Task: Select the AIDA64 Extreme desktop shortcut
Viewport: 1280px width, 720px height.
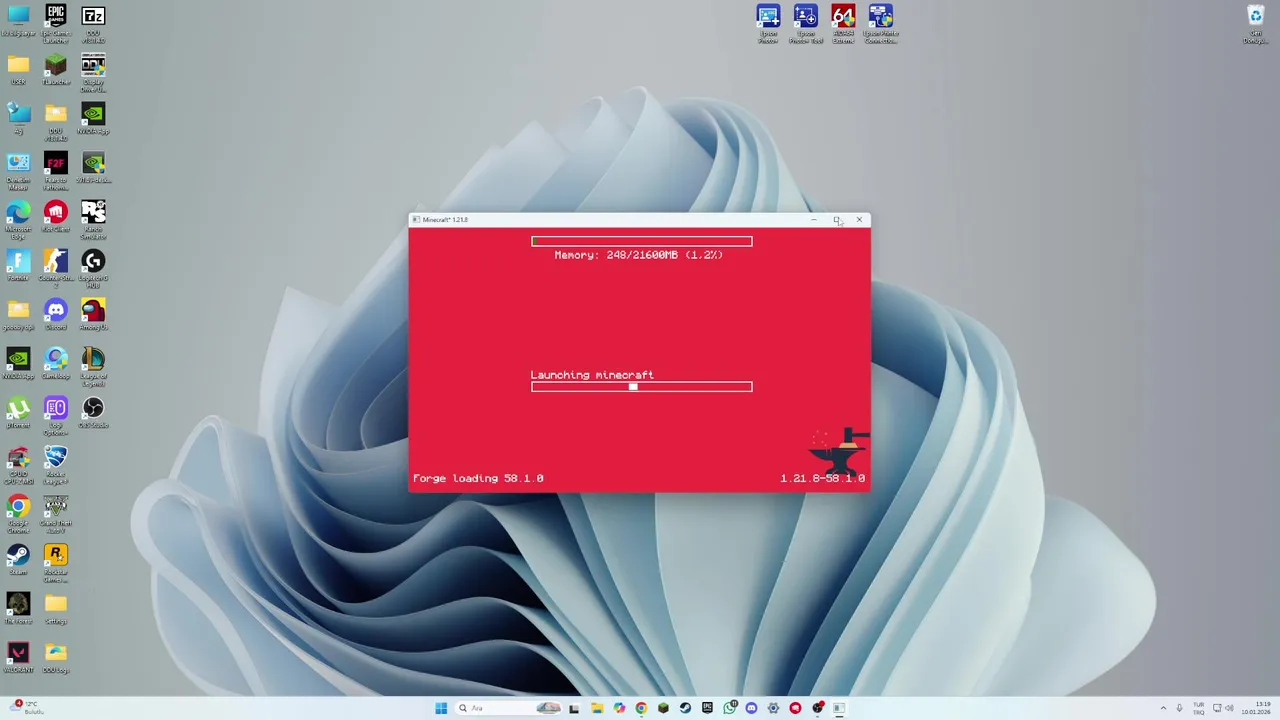Action: click(843, 23)
